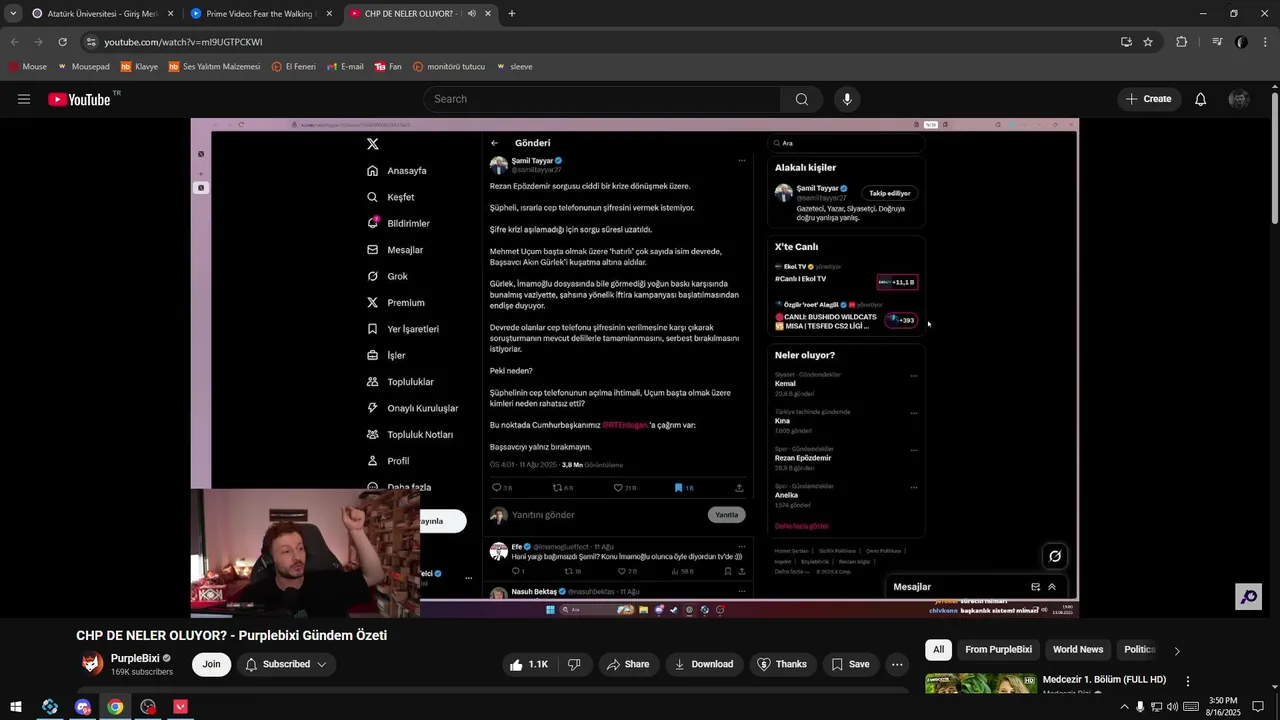Reload the current page

tap(62, 42)
